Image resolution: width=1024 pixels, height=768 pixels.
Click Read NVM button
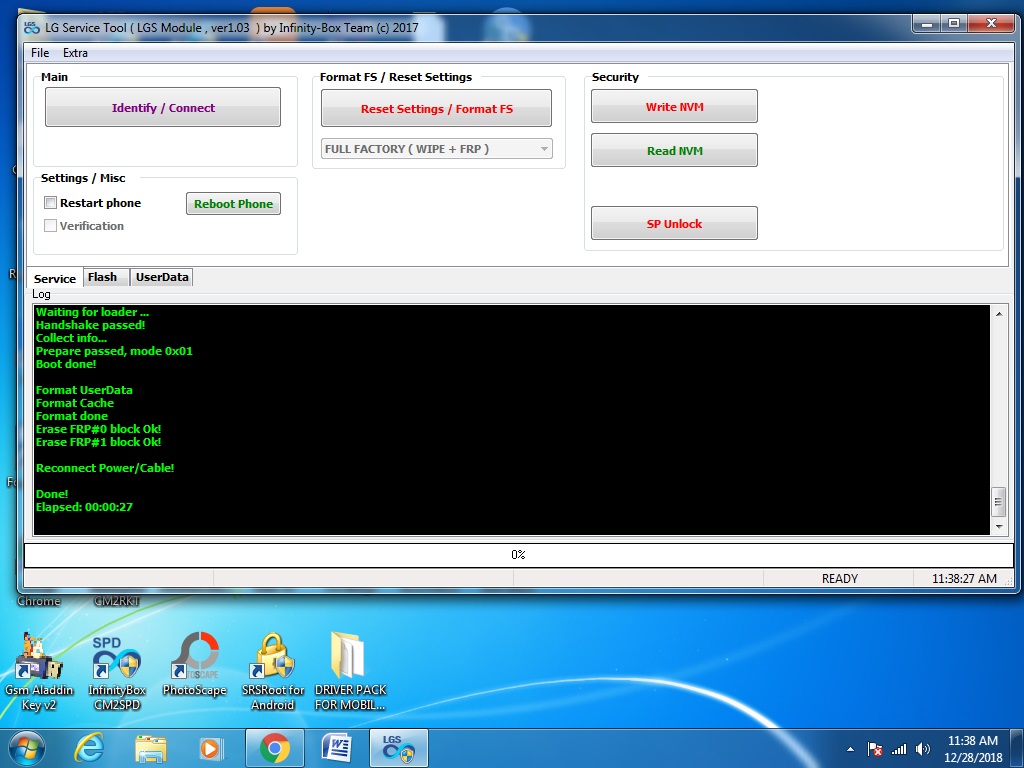(x=675, y=150)
